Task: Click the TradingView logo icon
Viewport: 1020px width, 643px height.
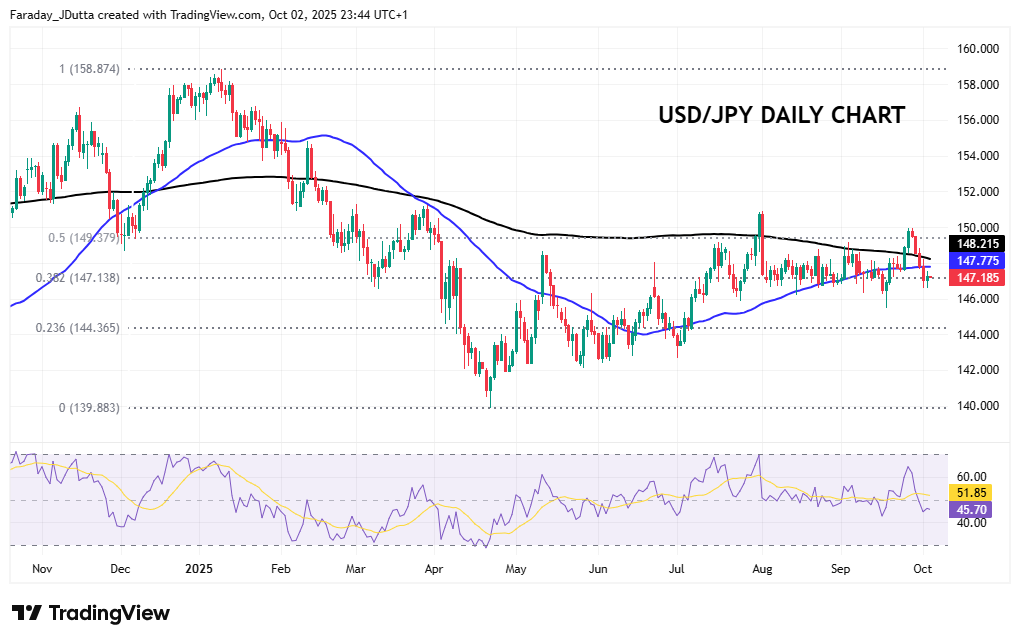Action: pos(27,613)
